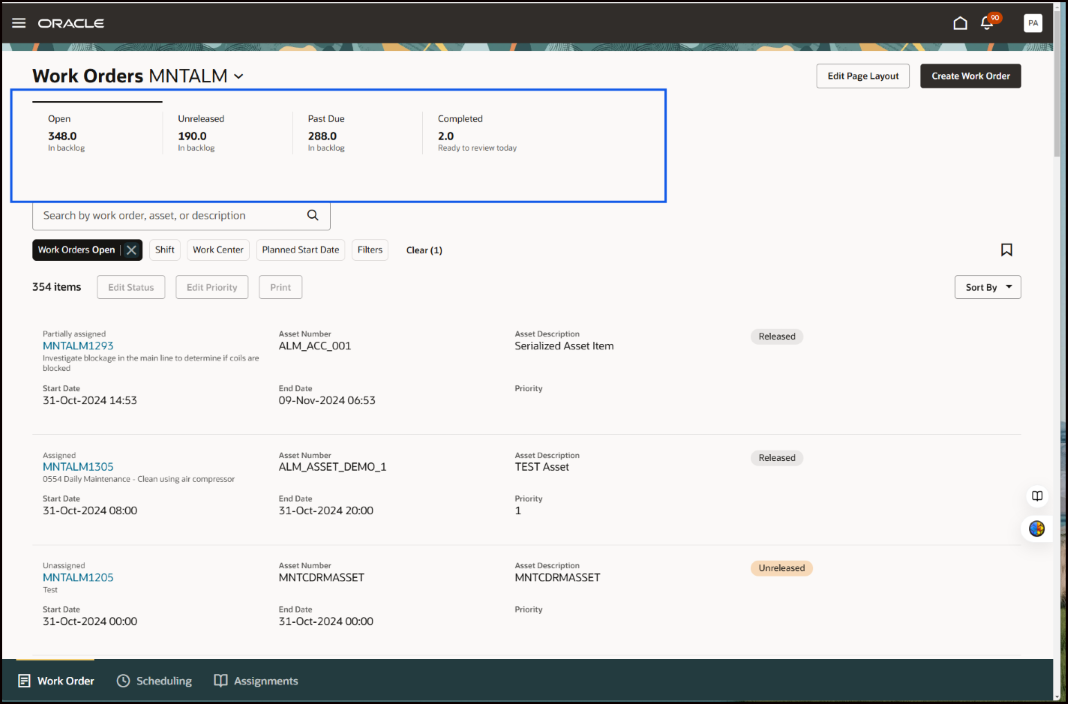
Task: Click the Partially assigned label
Action: coord(74,334)
